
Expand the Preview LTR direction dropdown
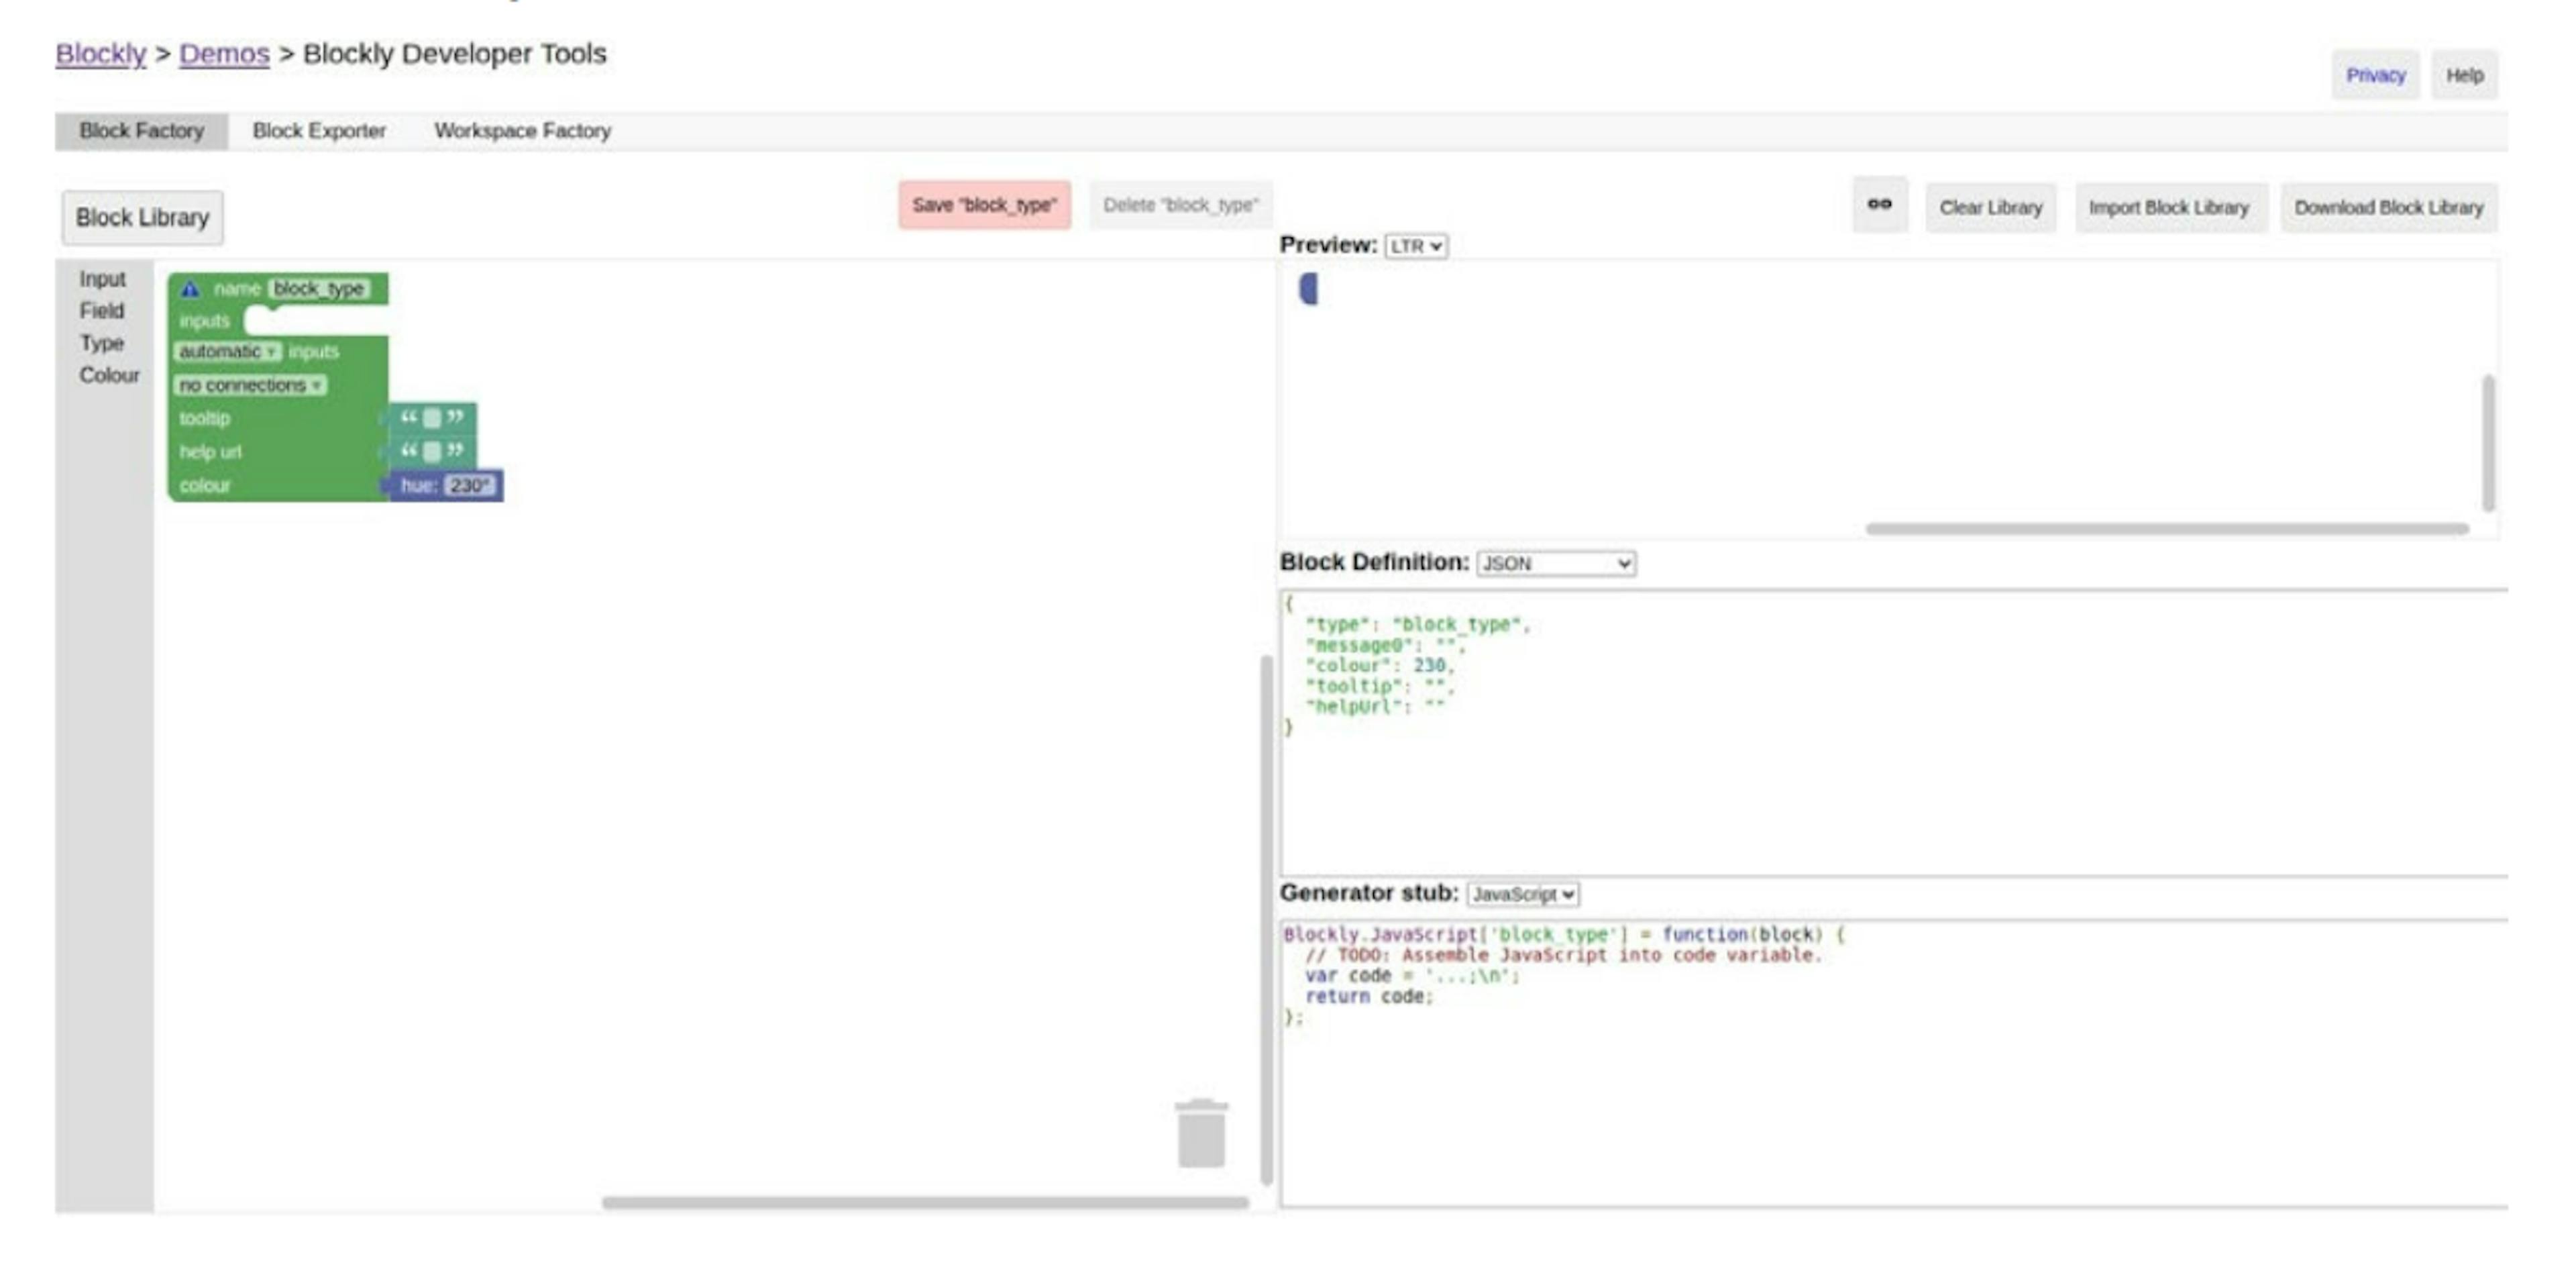(1415, 246)
